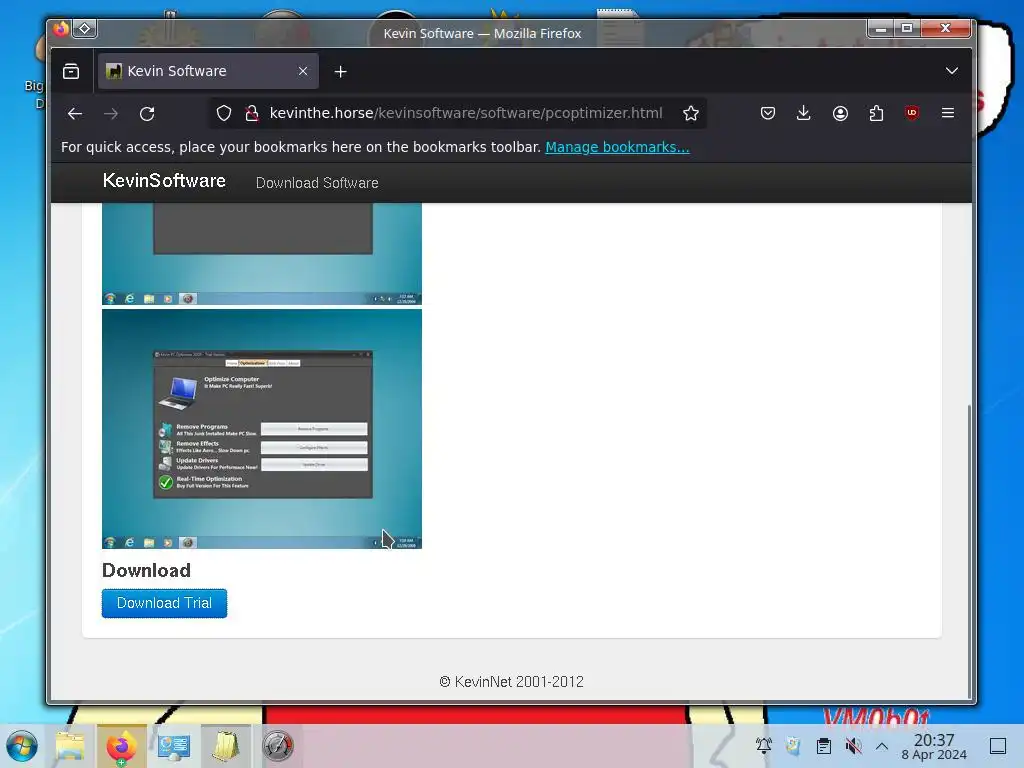The image size is (1024, 768).
Task: Open the Download Software nav item
Action: pos(317,183)
